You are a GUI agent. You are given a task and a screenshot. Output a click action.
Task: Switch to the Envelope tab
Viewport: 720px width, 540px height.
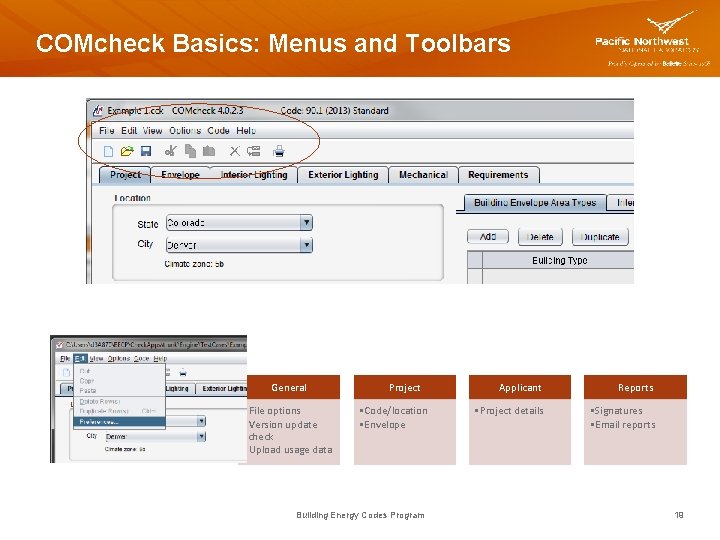[180, 175]
